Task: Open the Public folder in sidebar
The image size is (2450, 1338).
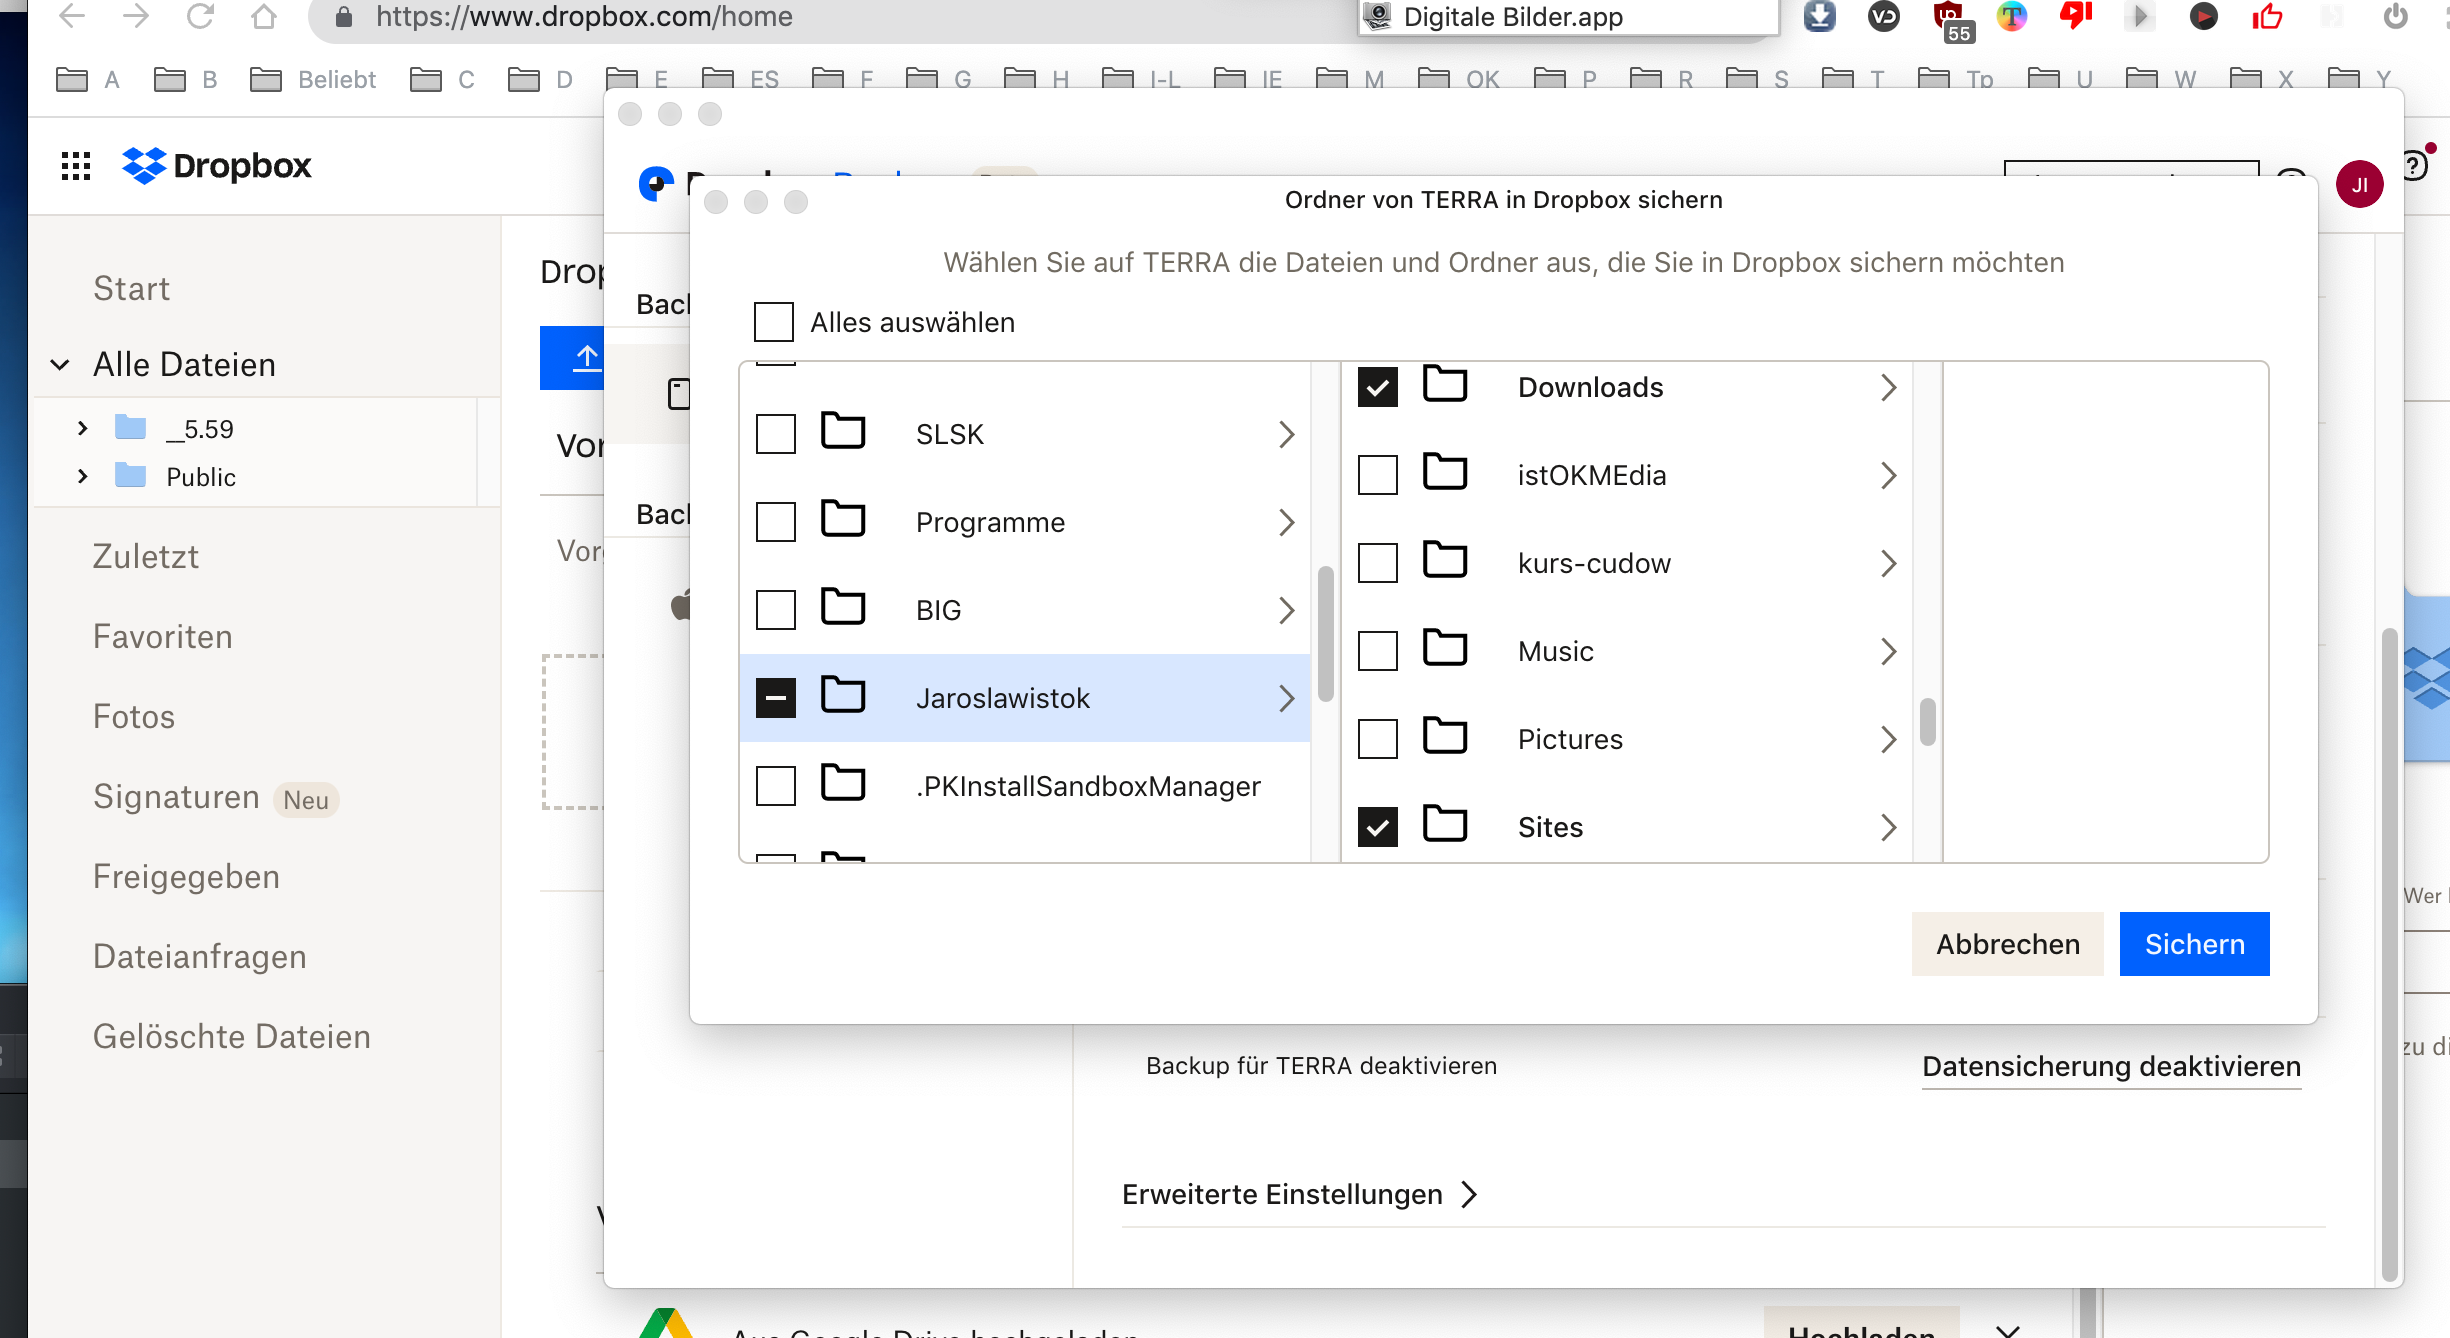Action: [x=200, y=477]
